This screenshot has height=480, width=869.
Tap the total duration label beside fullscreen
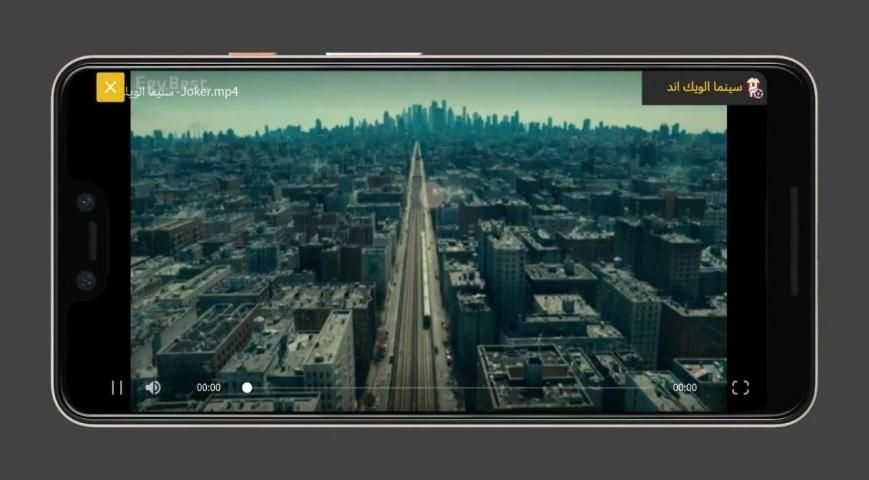(685, 388)
